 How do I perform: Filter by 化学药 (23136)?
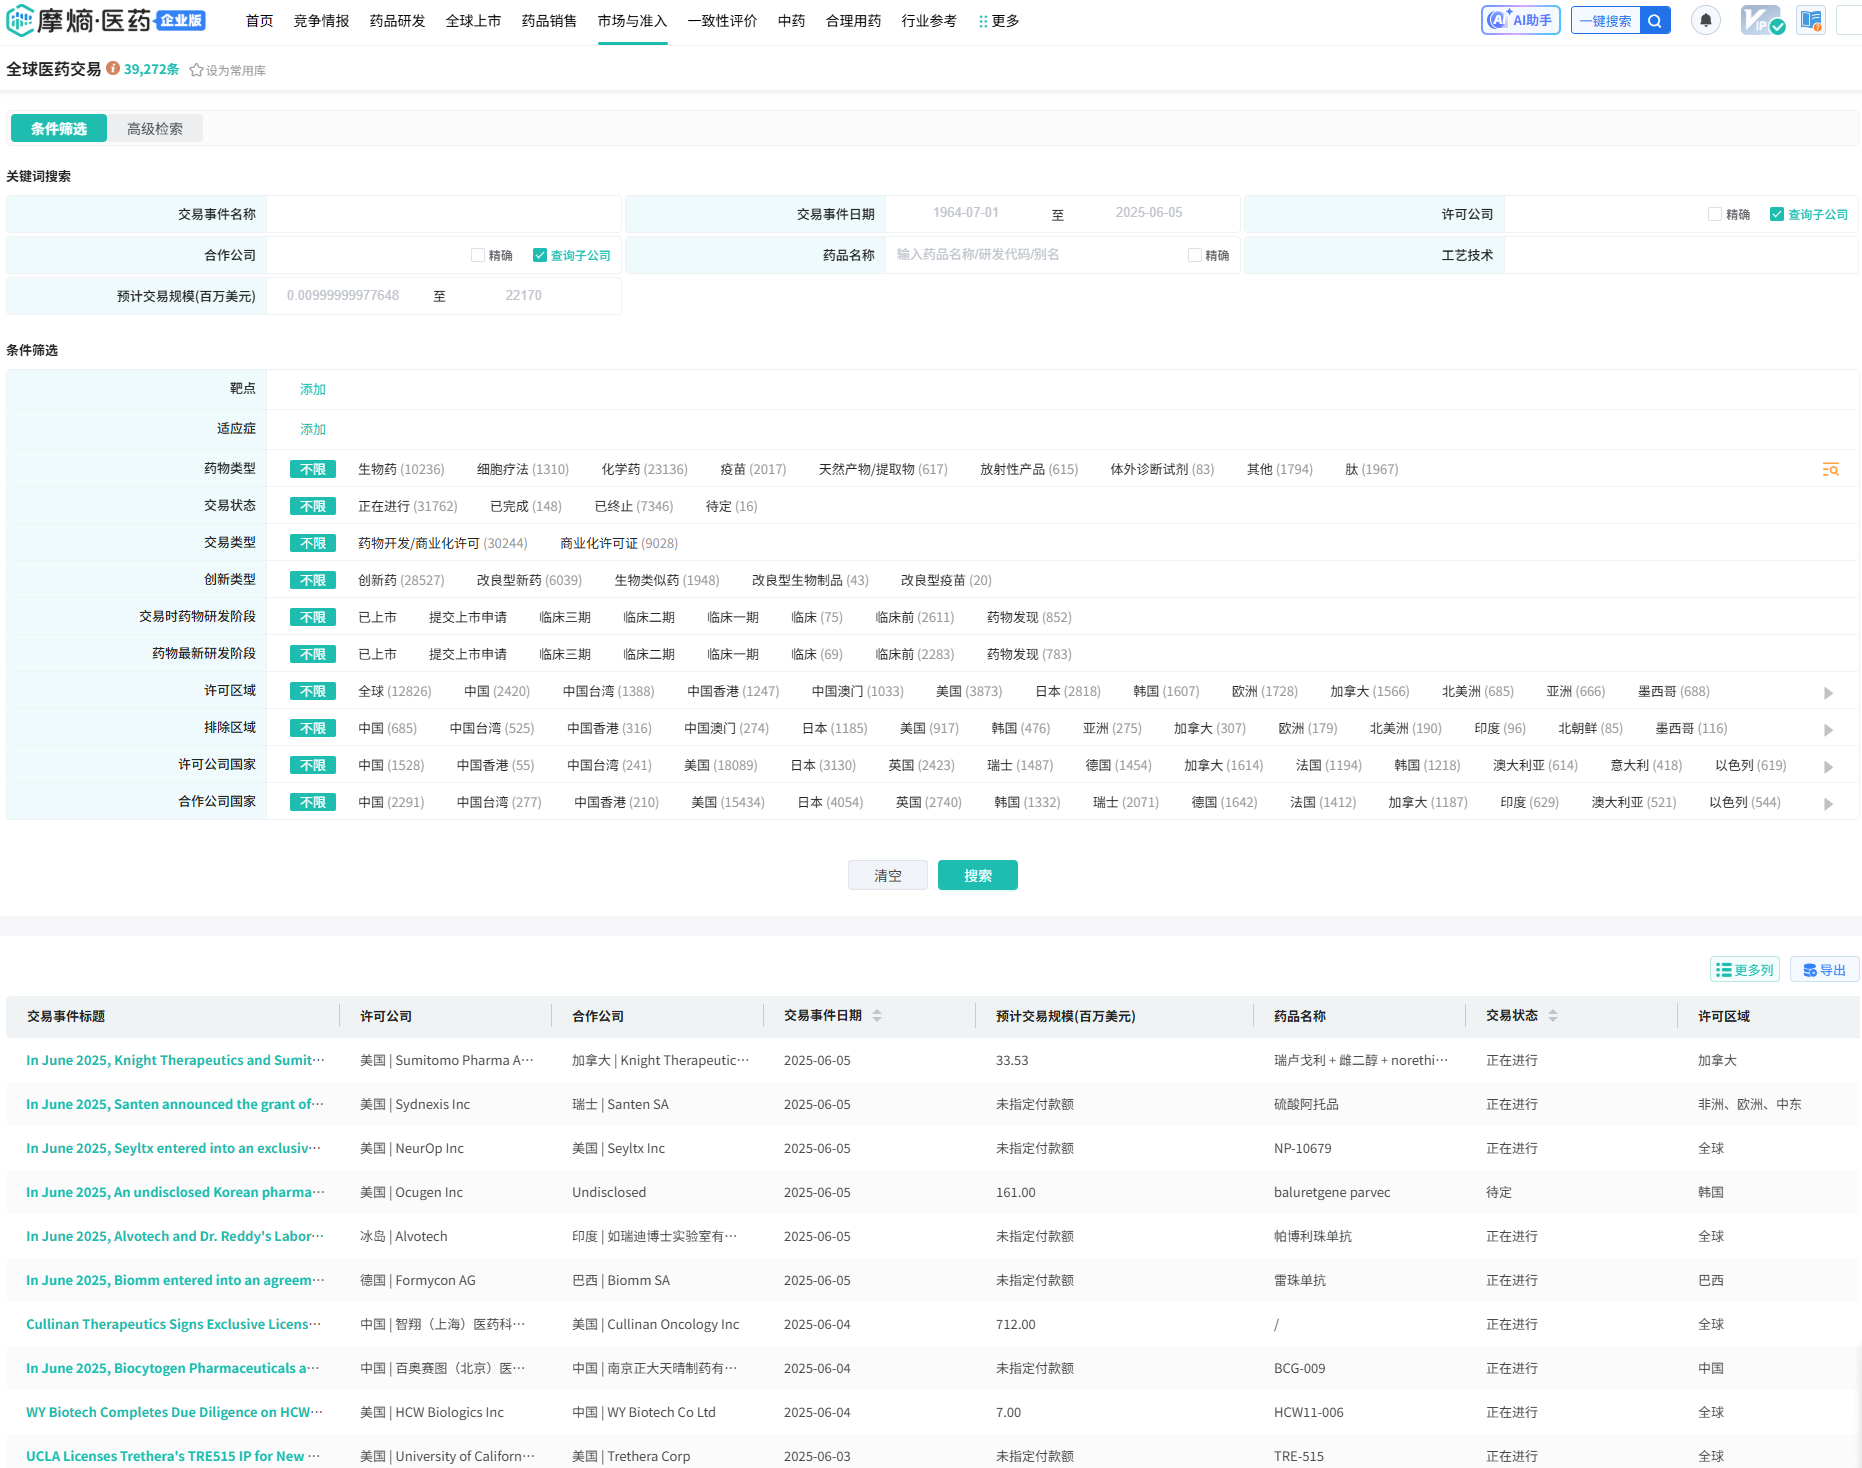[644, 469]
